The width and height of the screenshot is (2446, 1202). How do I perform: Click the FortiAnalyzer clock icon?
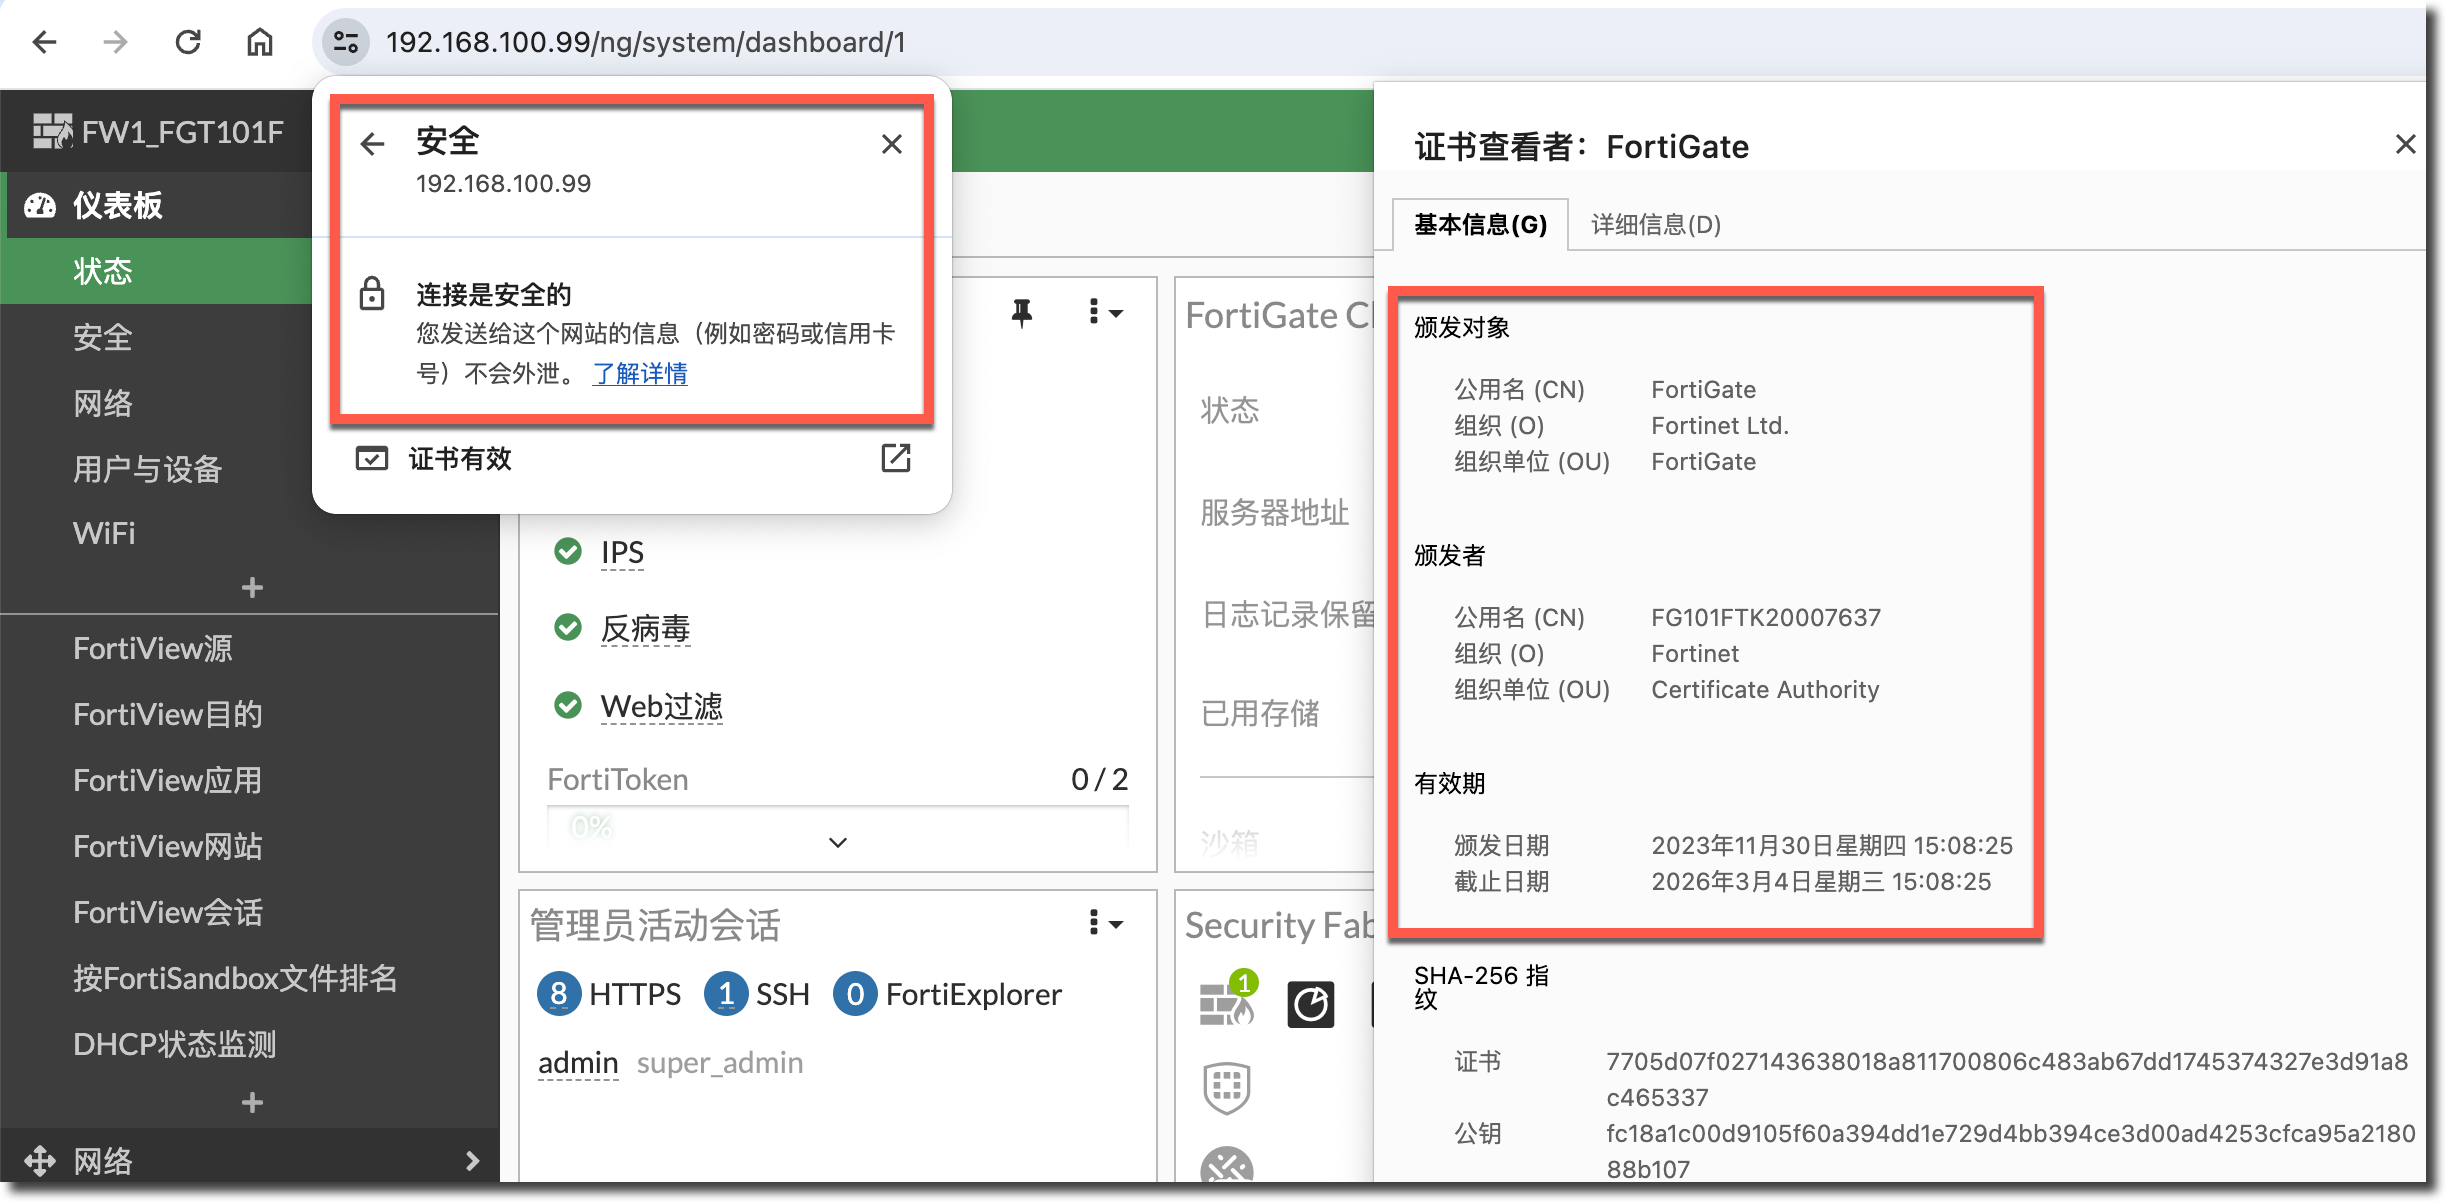point(1310,1005)
